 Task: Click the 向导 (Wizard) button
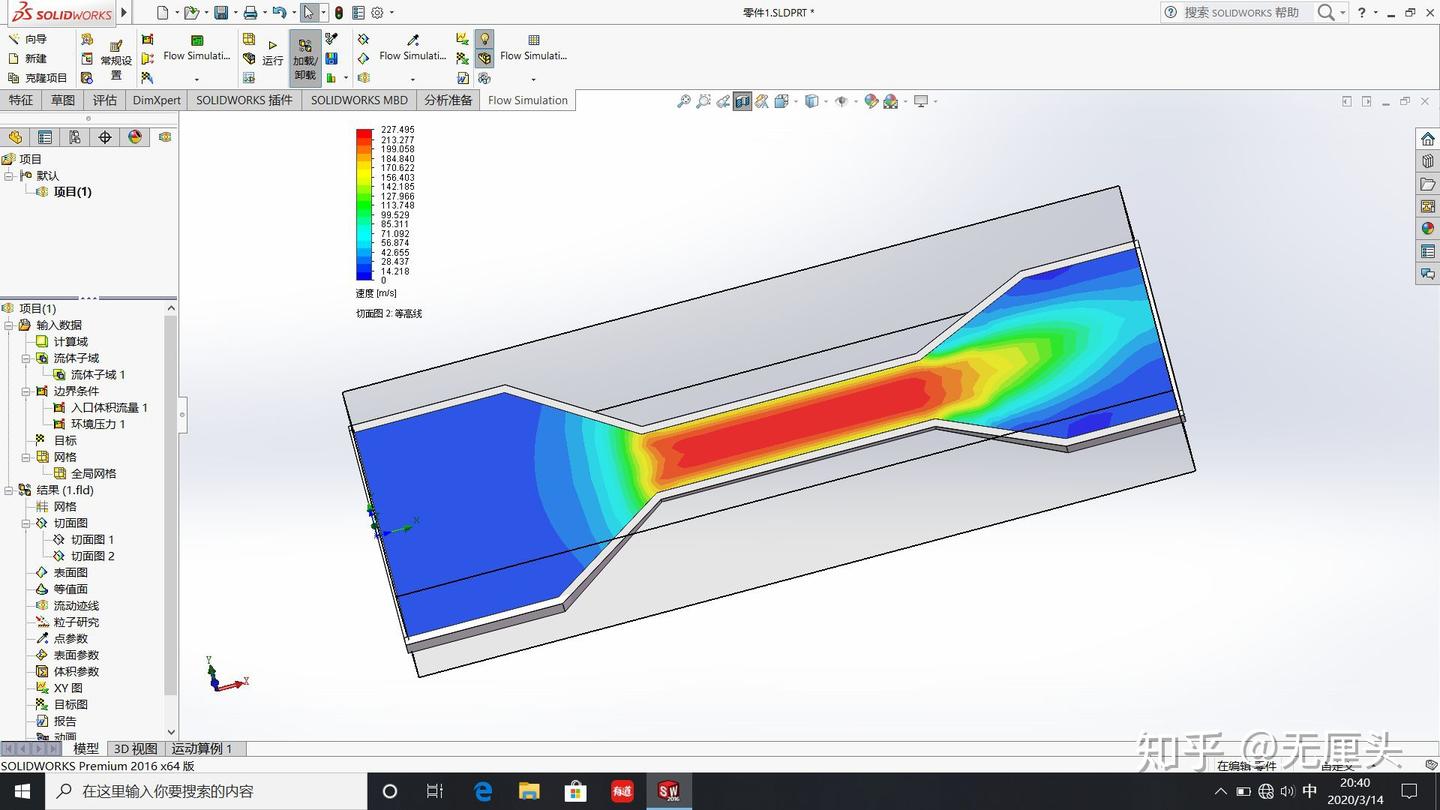pos(27,39)
